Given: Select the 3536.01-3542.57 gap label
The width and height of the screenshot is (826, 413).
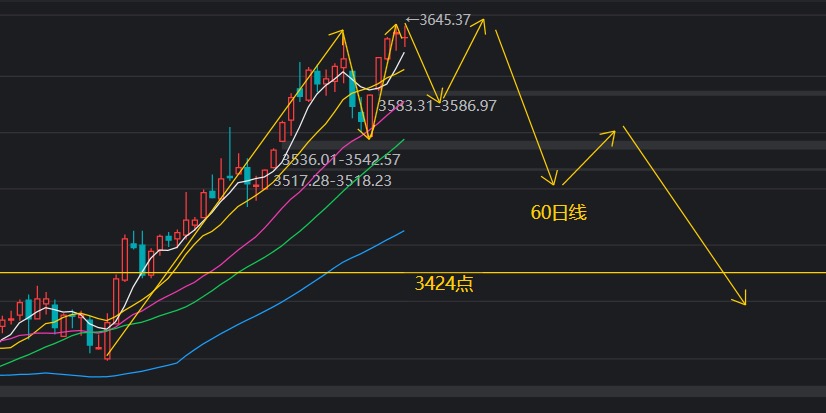Looking at the screenshot, I should coord(341,160).
